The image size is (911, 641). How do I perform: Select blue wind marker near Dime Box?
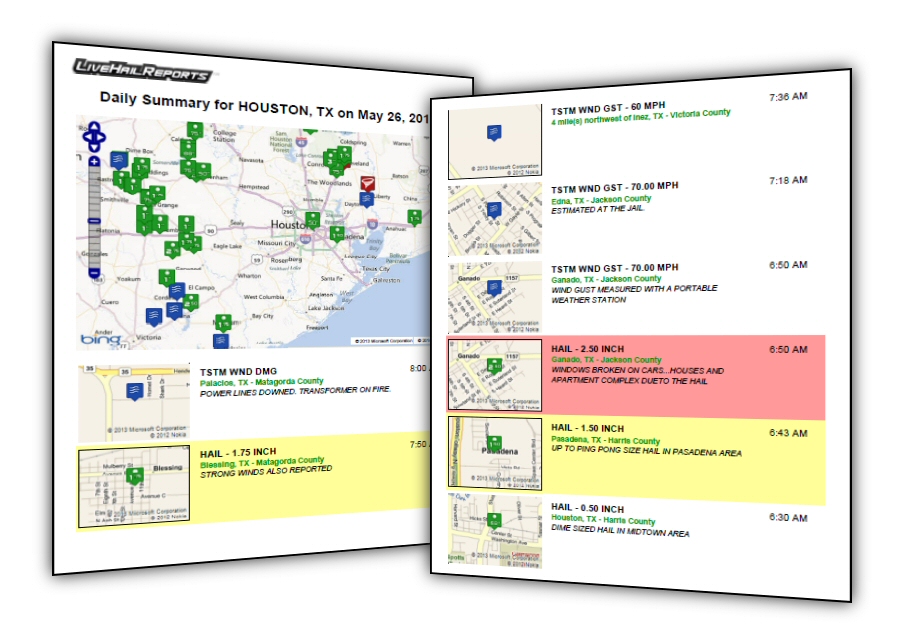119,159
